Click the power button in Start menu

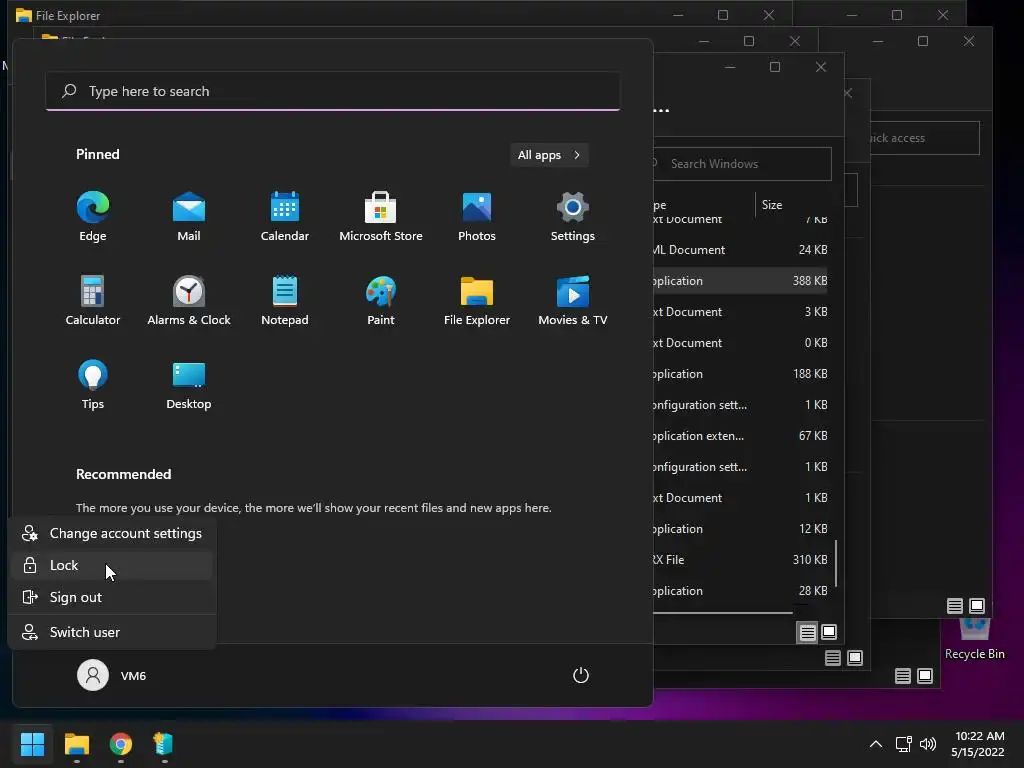point(581,675)
